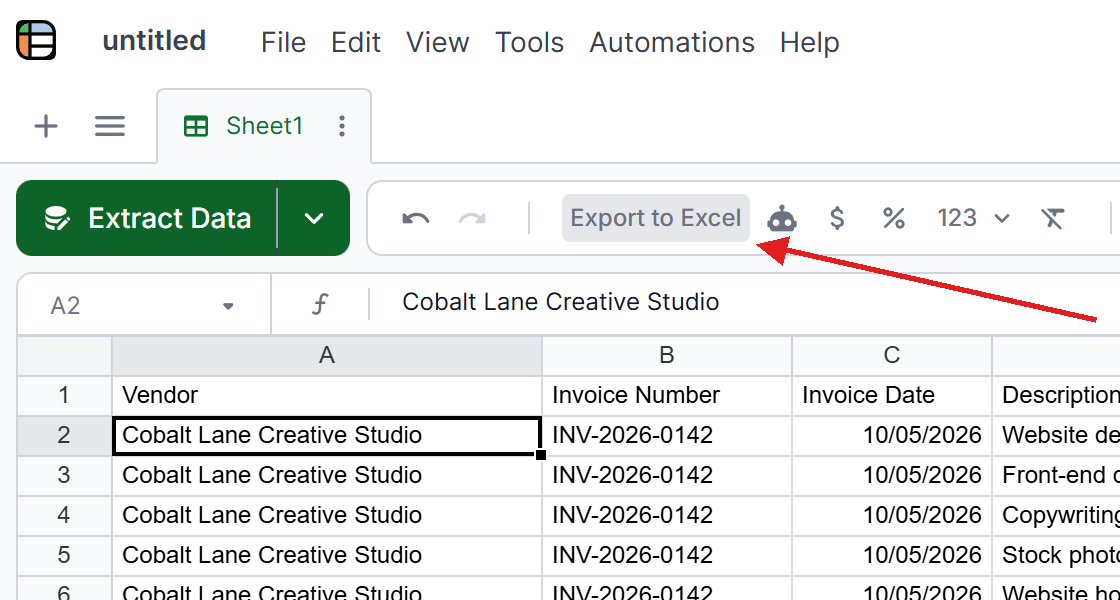Image resolution: width=1120 pixels, height=600 pixels.
Task: Select vendor cell in row 2
Action: [327, 435]
